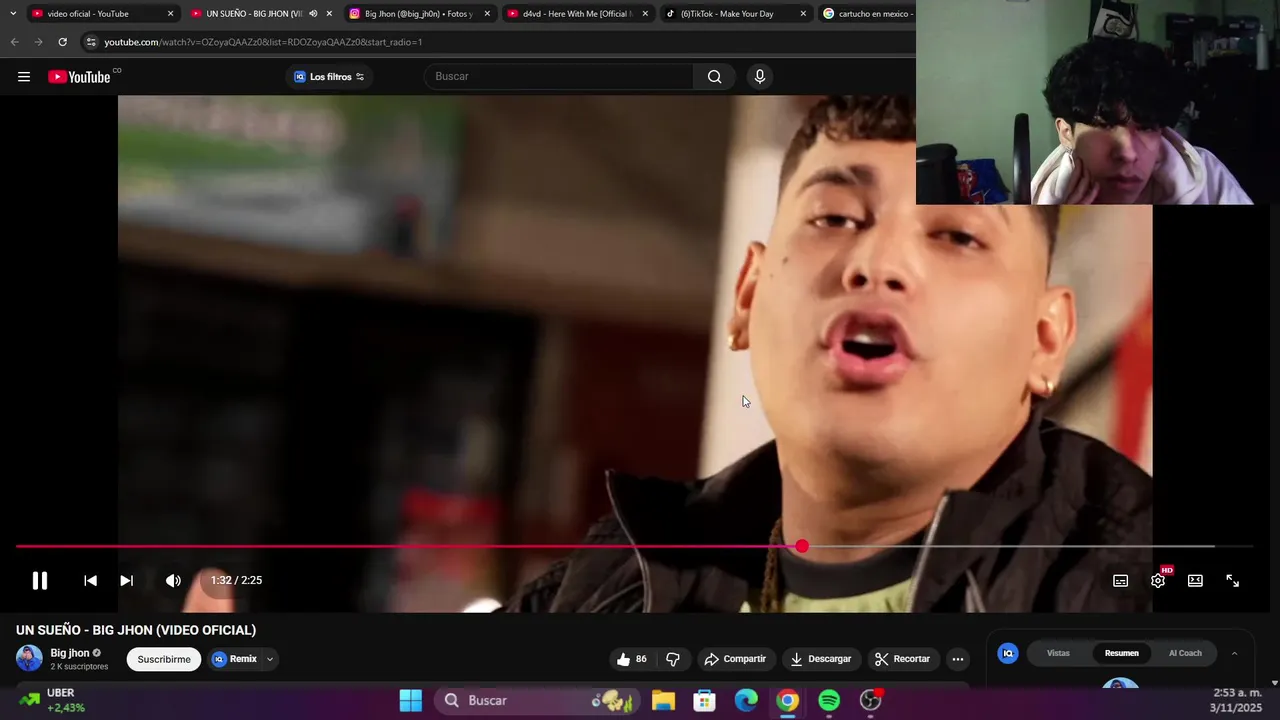
Task: Open Los filtros options
Action: (329, 77)
